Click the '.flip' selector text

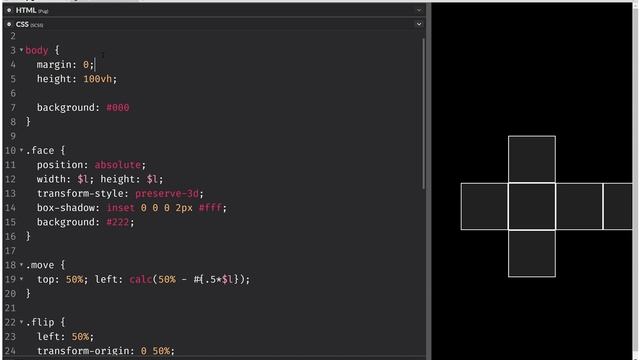(40, 322)
